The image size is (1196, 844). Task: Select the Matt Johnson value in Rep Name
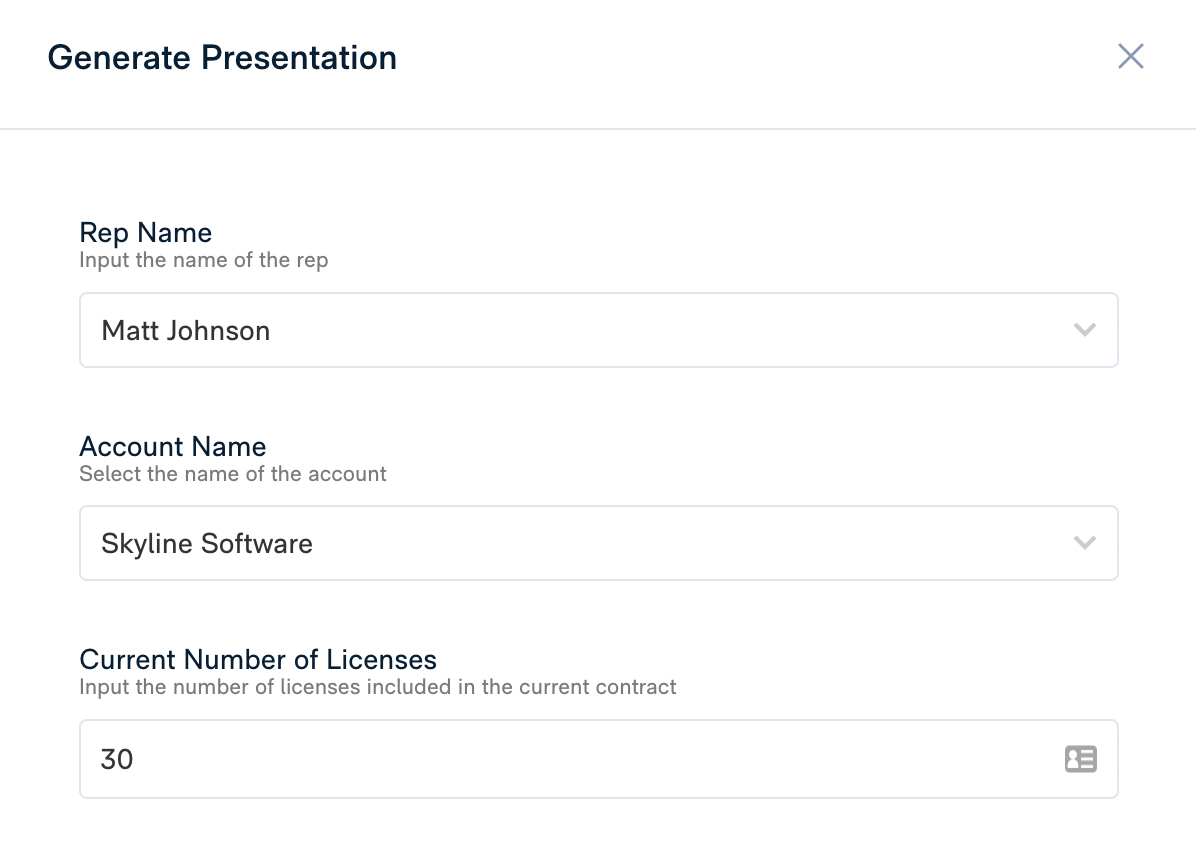click(x=186, y=331)
